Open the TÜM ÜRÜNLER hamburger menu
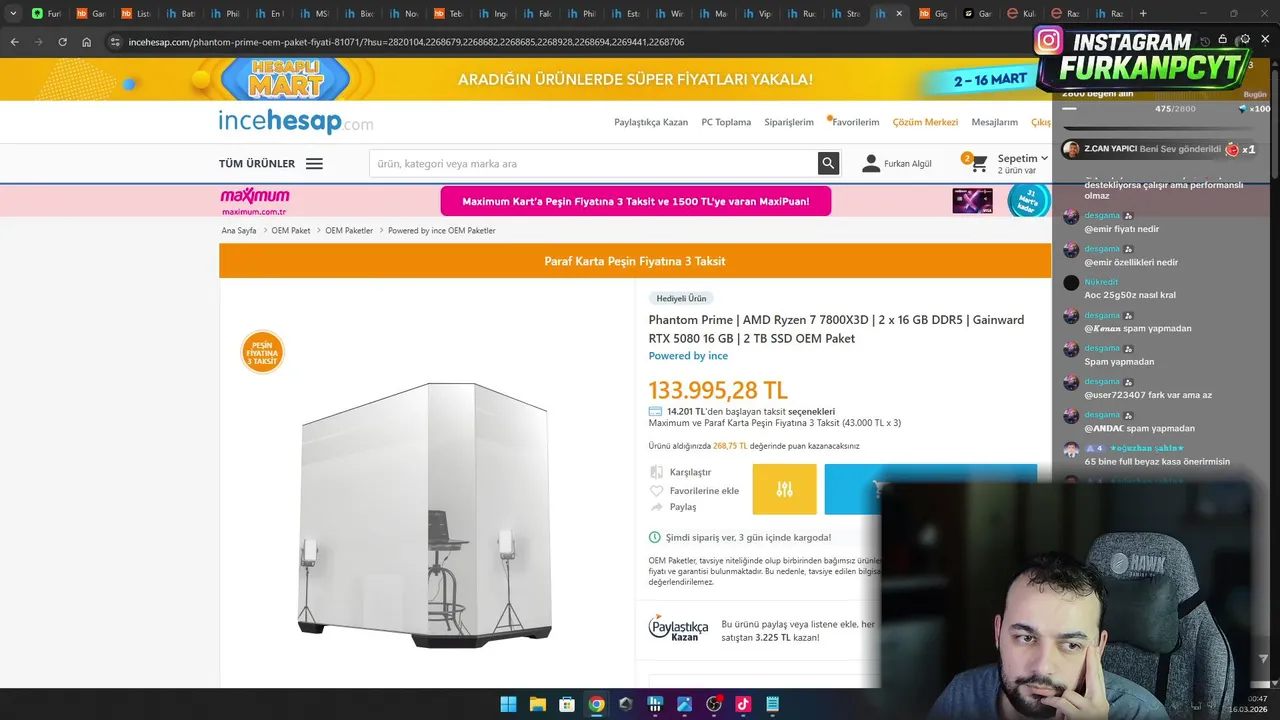Image resolution: width=1280 pixels, height=720 pixels. [314, 164]
